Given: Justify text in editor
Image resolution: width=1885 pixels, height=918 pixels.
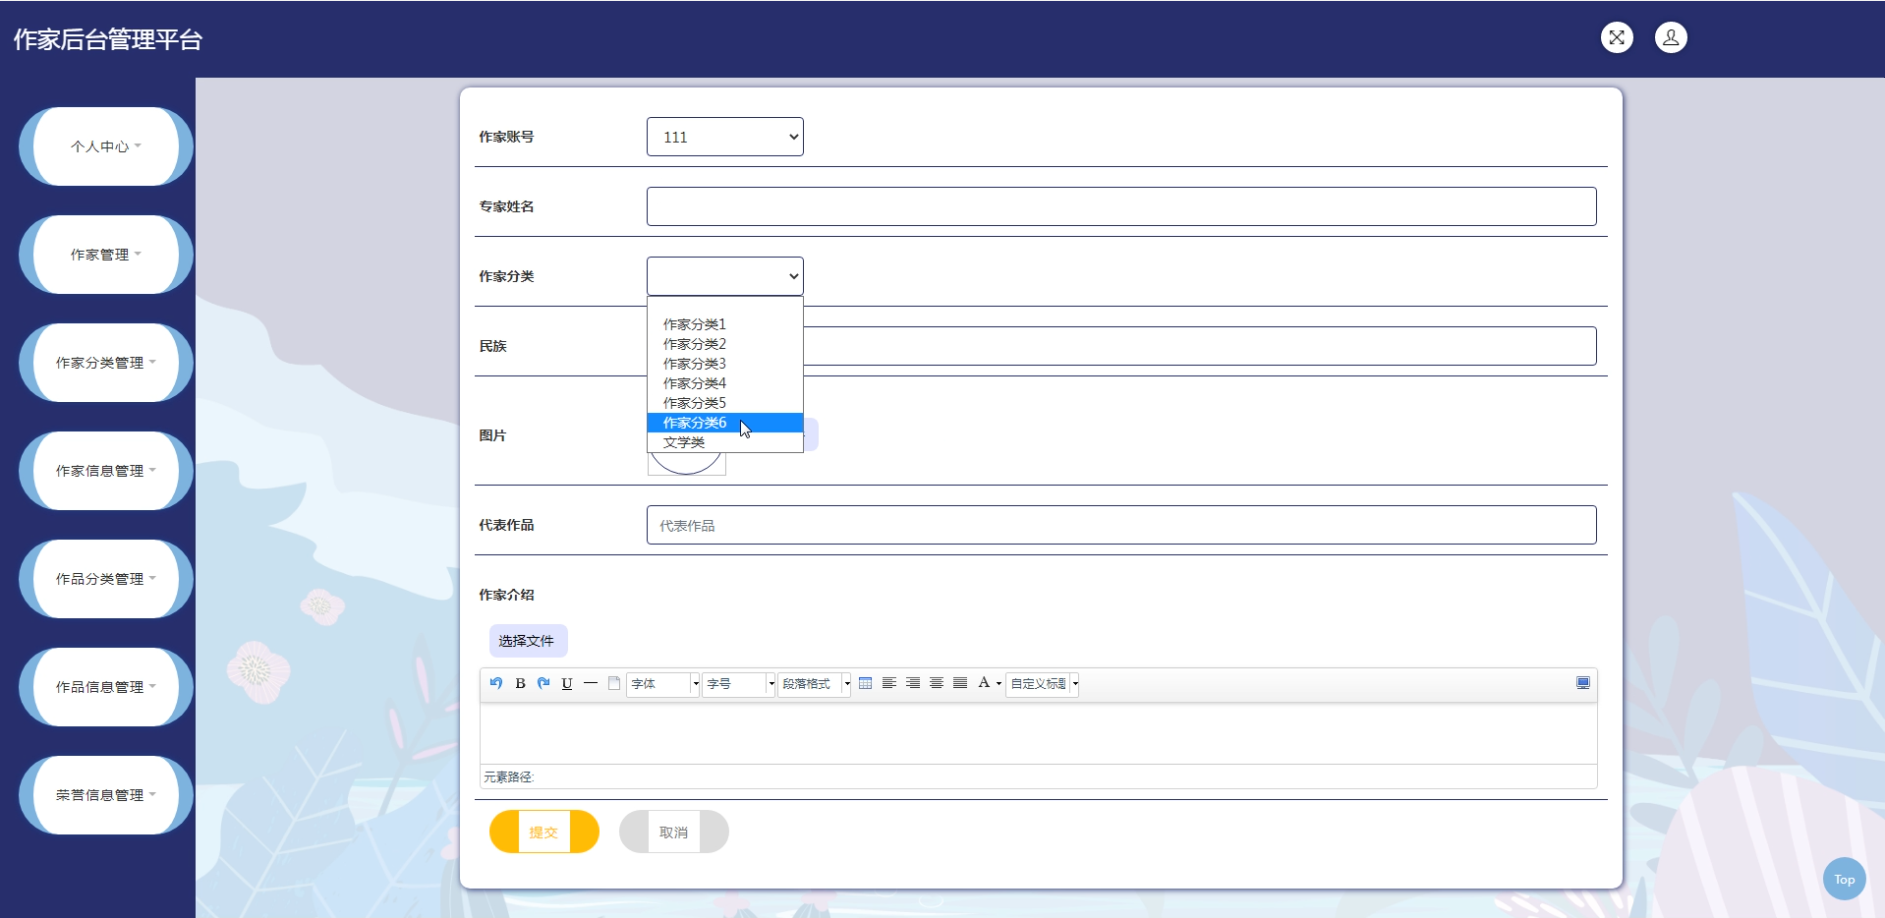Looking at the screenshot, I should (x=960, y=683).
